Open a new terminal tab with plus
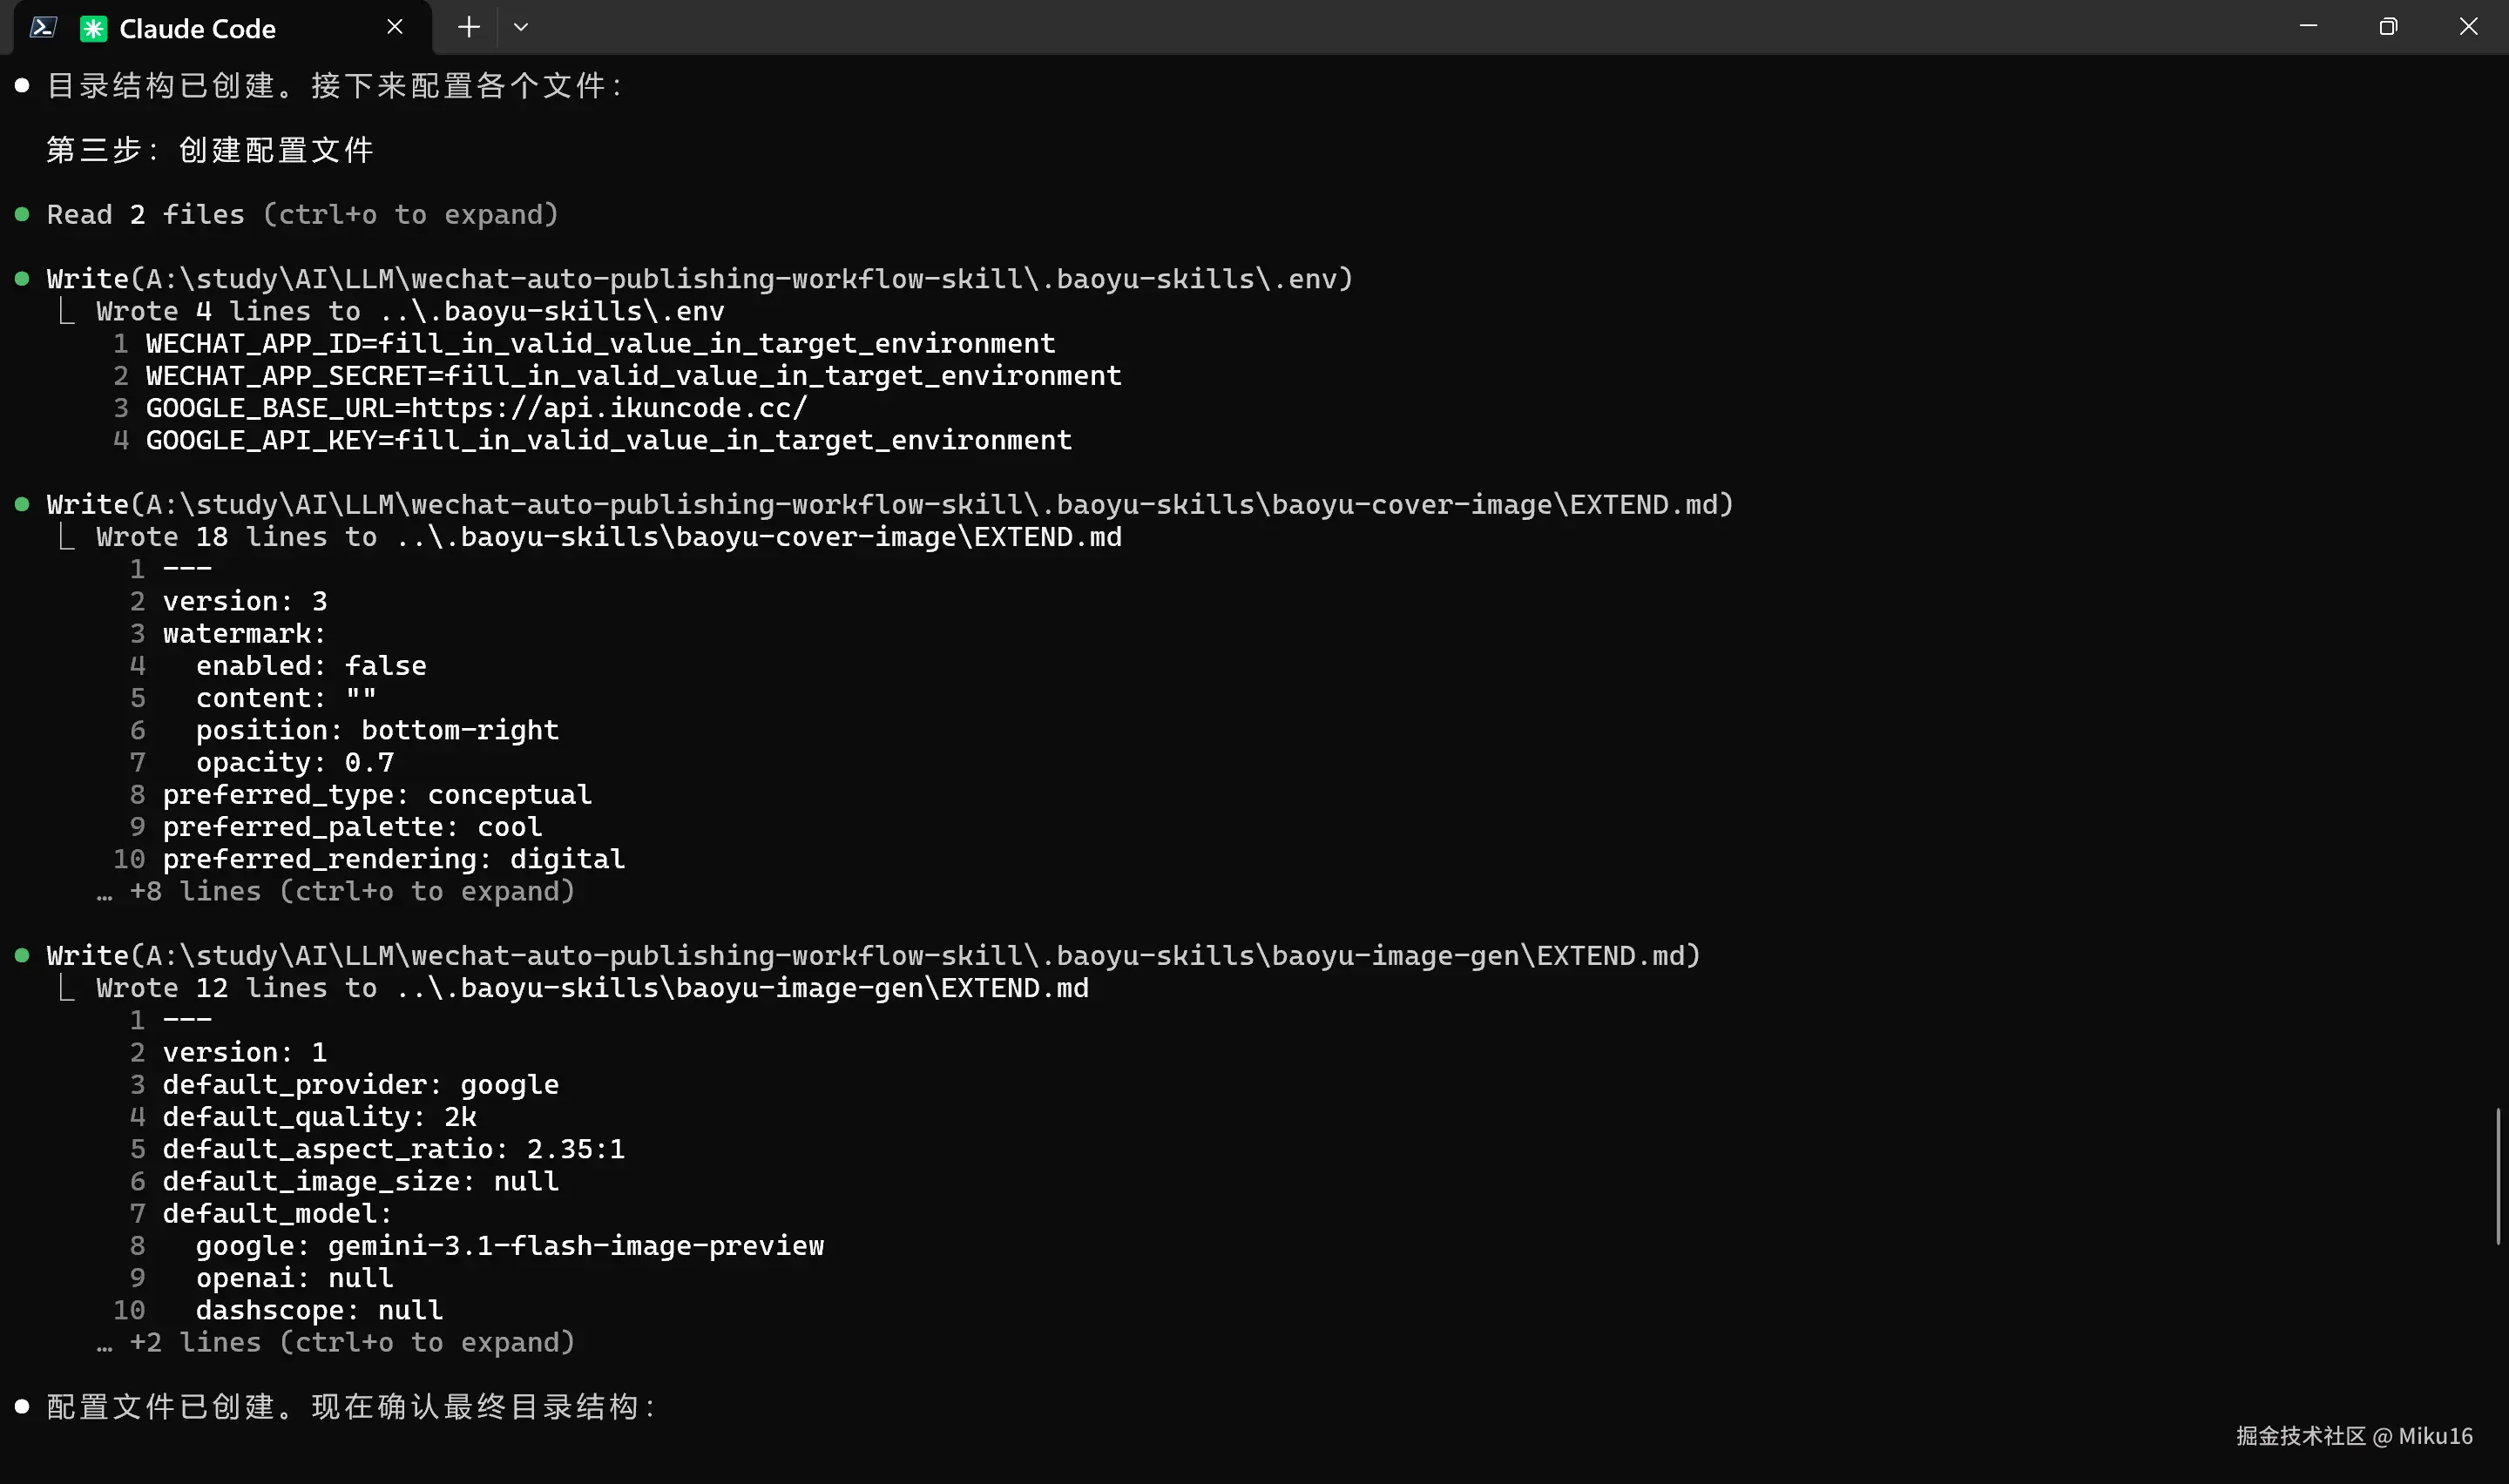 [468, 27]
